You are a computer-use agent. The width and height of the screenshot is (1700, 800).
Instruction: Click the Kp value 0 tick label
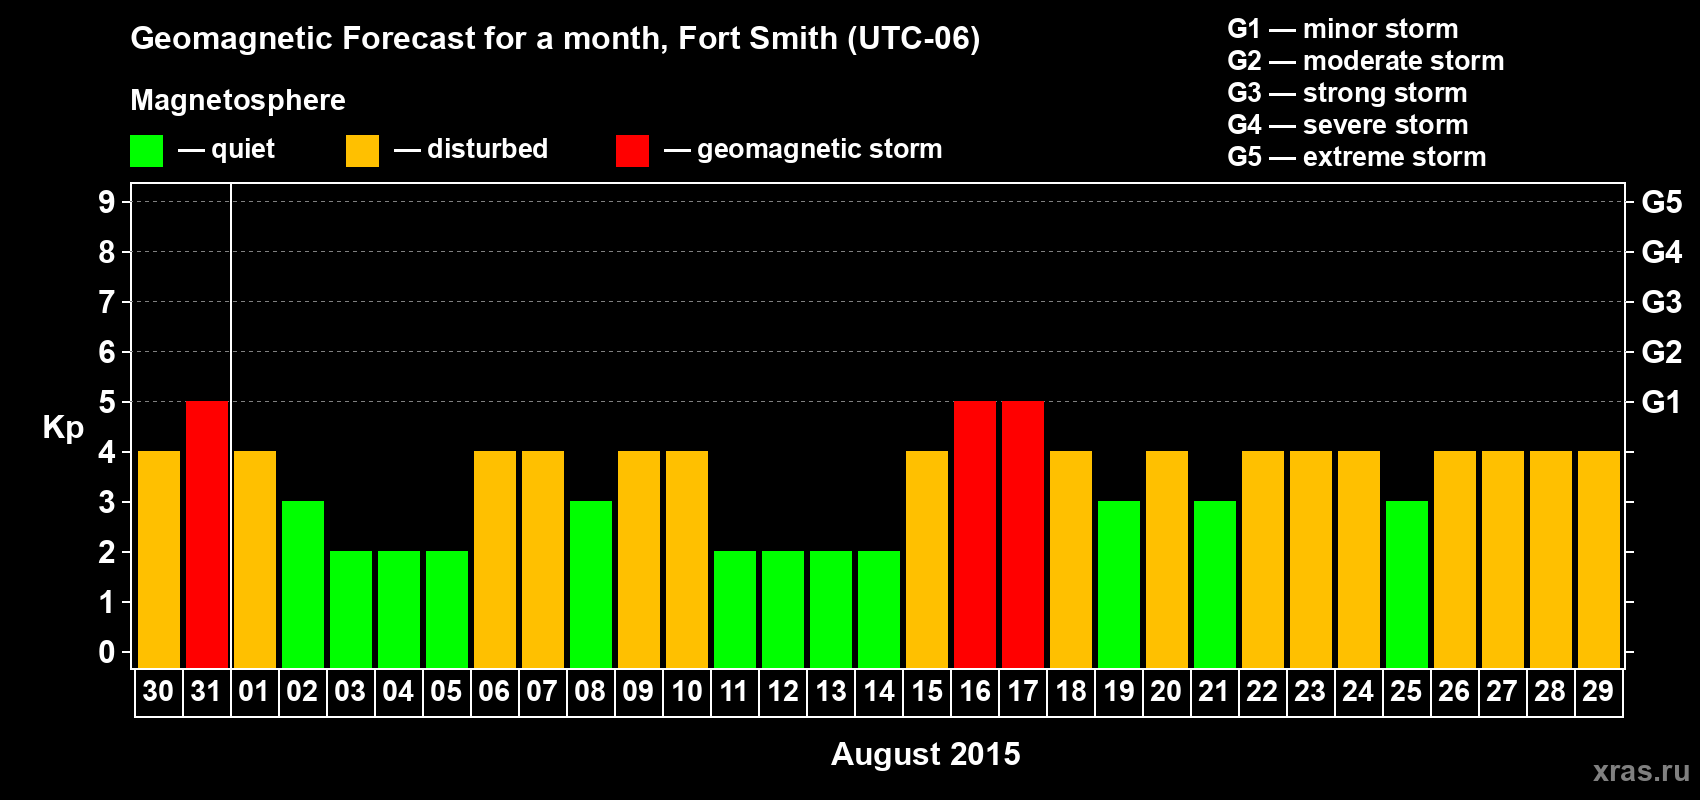click(107, 652)
